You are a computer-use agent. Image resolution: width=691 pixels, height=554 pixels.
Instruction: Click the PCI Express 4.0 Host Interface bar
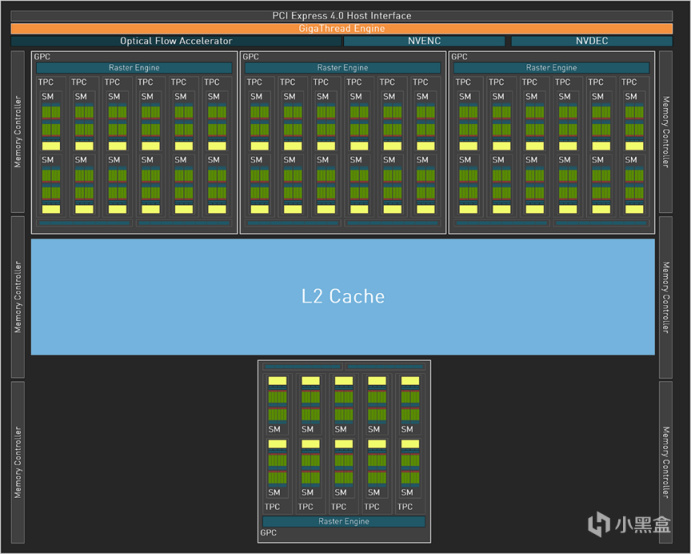(342, 16)
